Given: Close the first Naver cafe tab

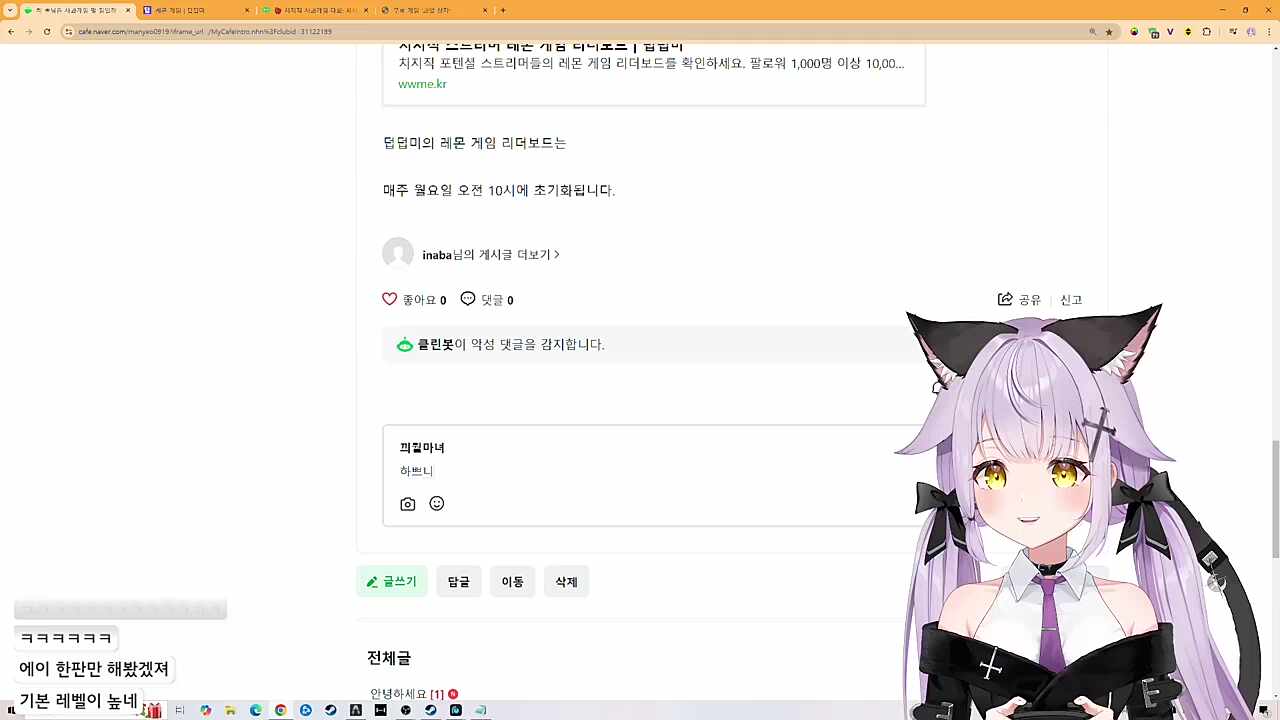Looking at the screenshot, I should 128,10.
